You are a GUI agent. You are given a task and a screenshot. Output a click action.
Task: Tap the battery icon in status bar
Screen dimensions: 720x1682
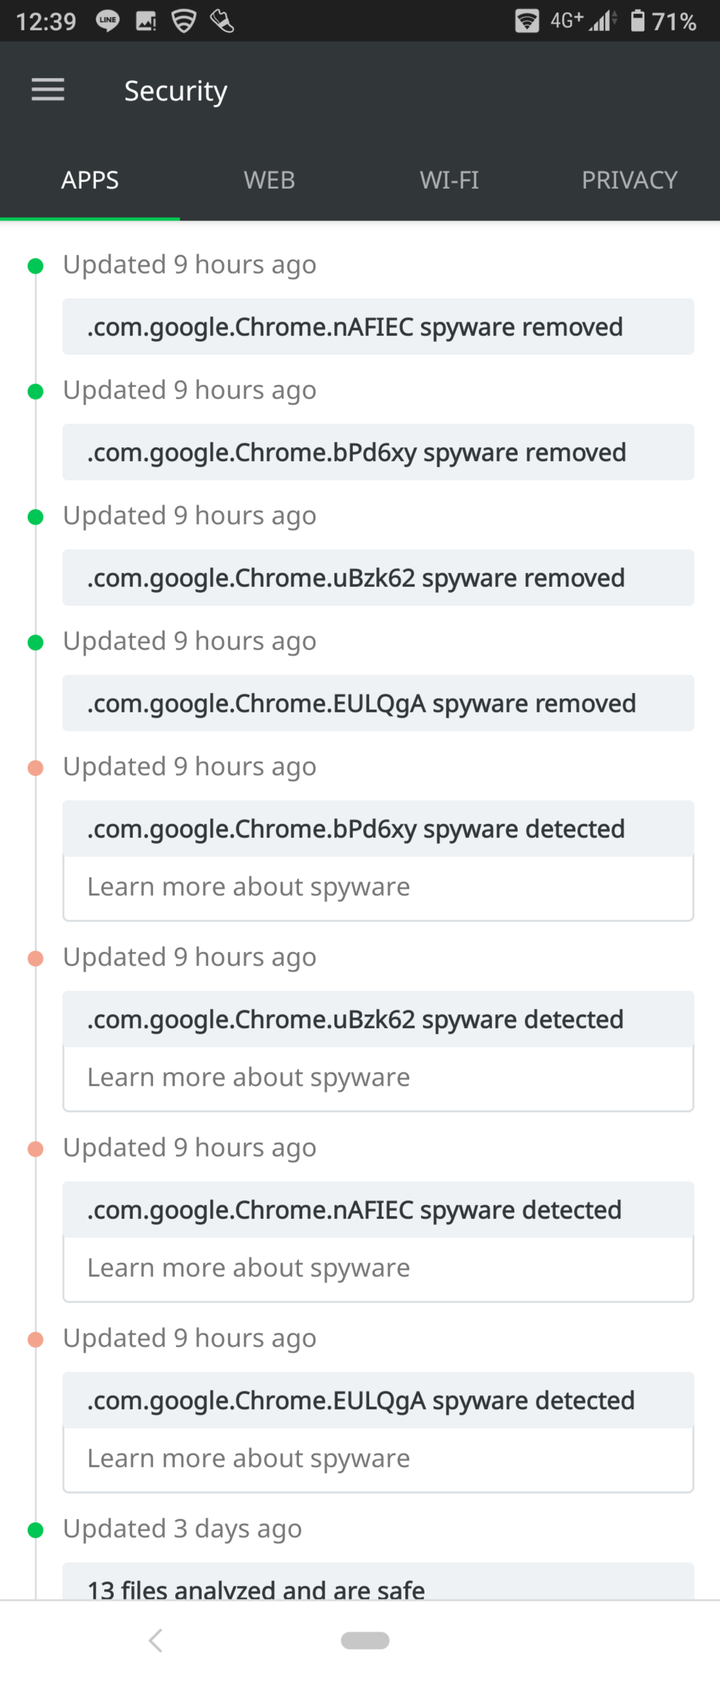click(637, 21)
